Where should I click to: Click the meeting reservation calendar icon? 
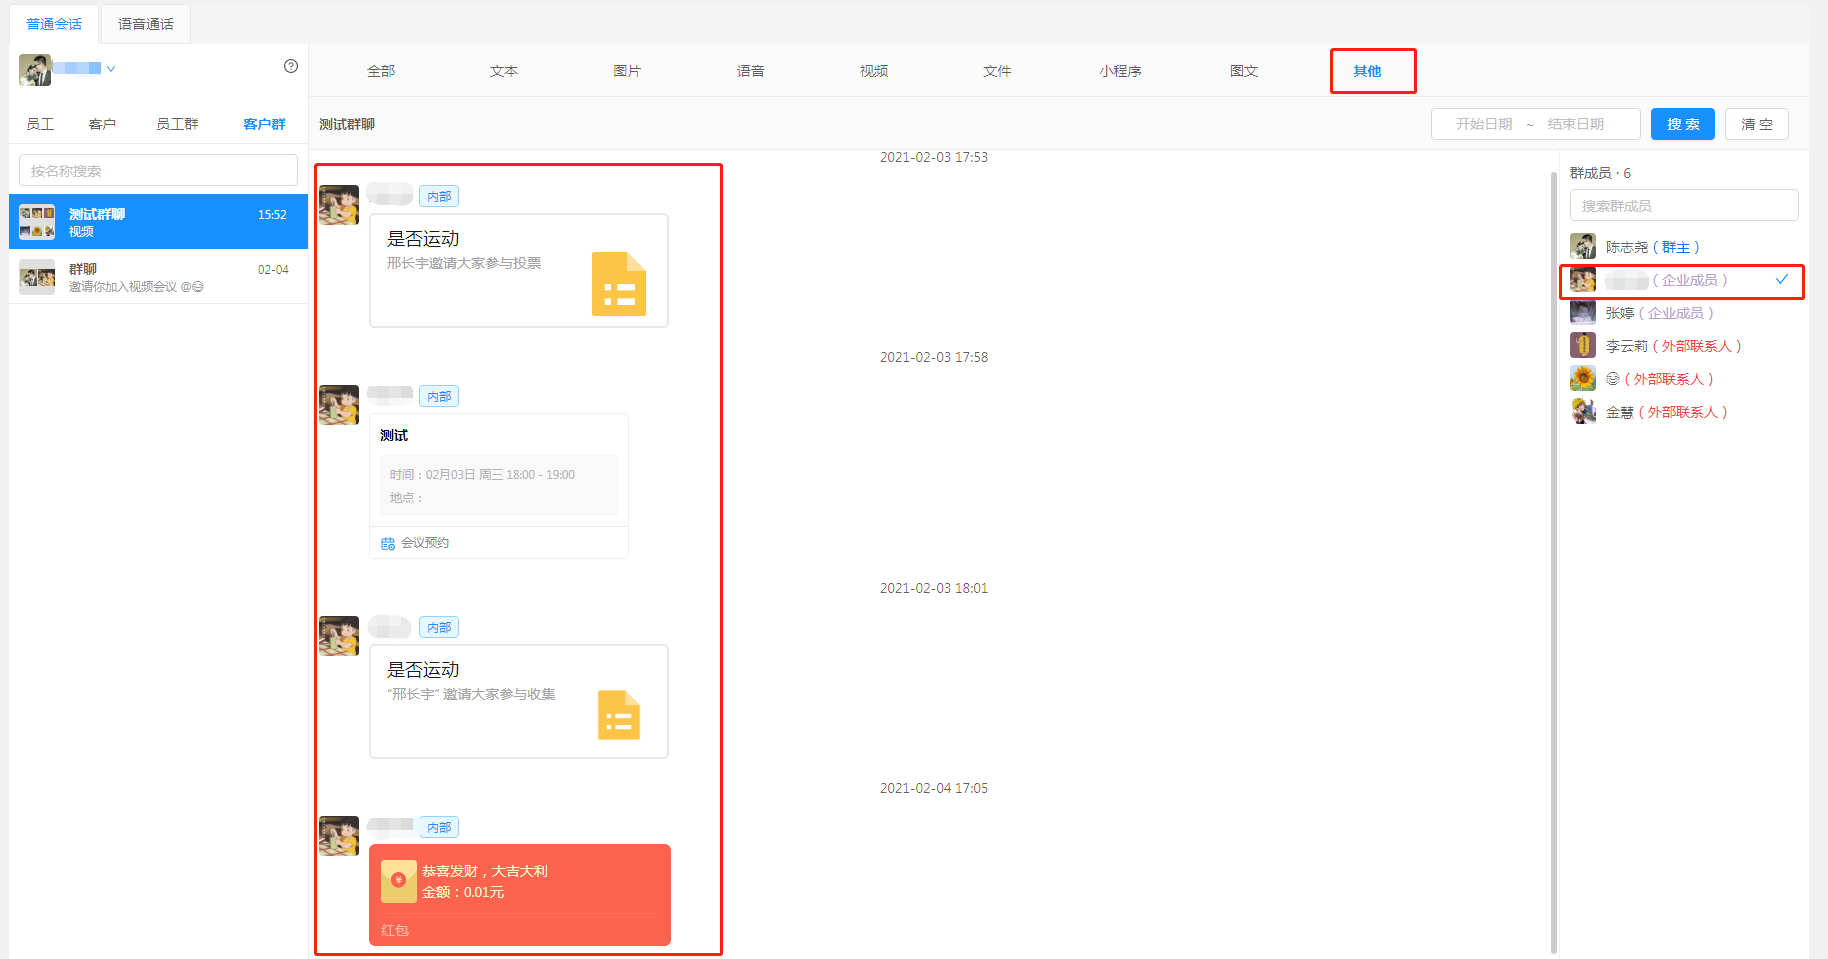coord(388,543)
